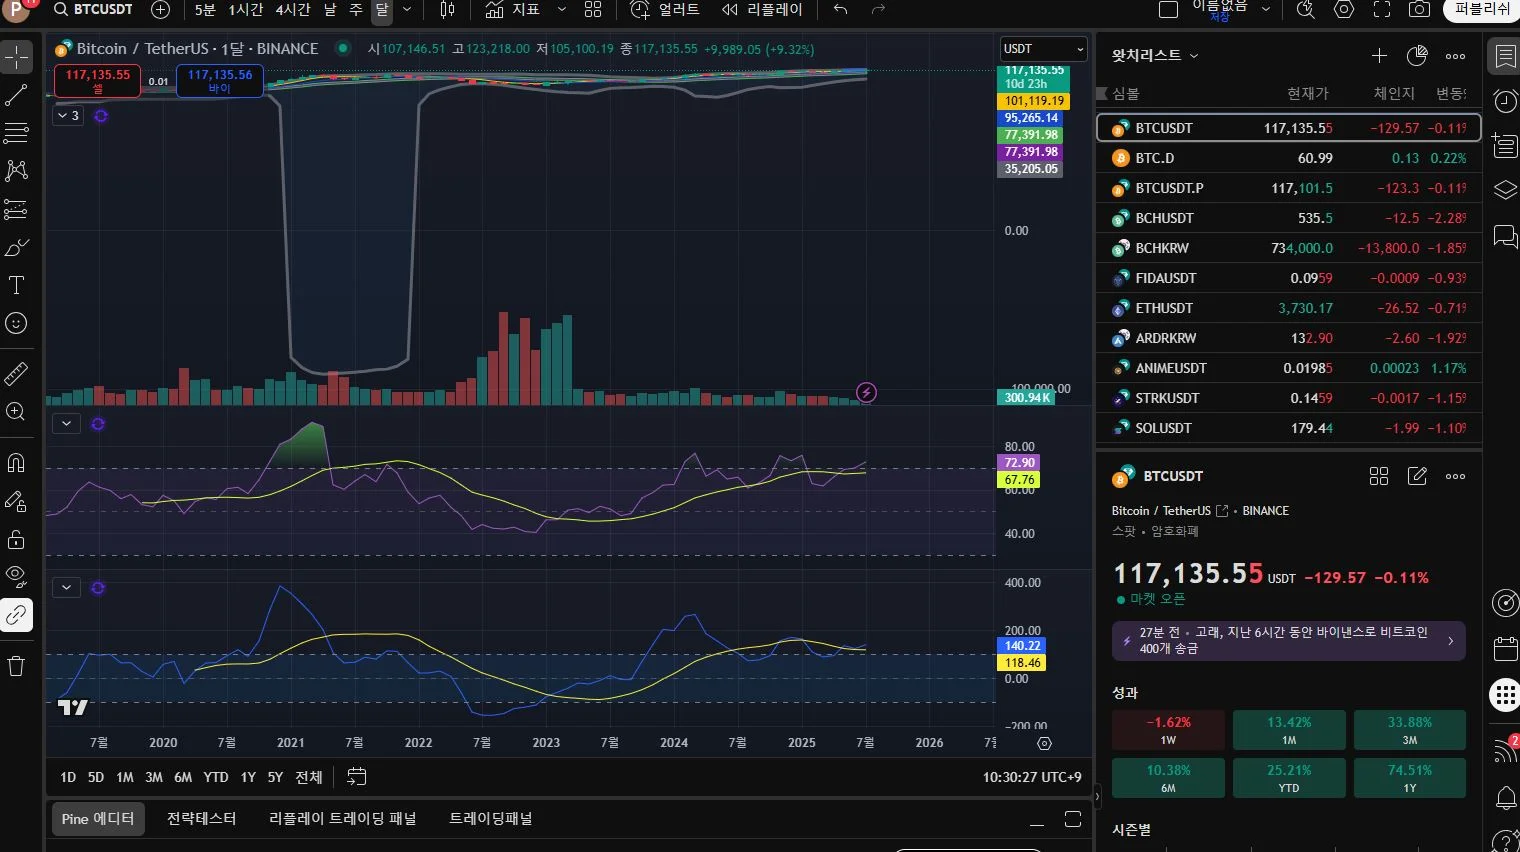Take a chart snapshot with the camera

pos(1419,9)
